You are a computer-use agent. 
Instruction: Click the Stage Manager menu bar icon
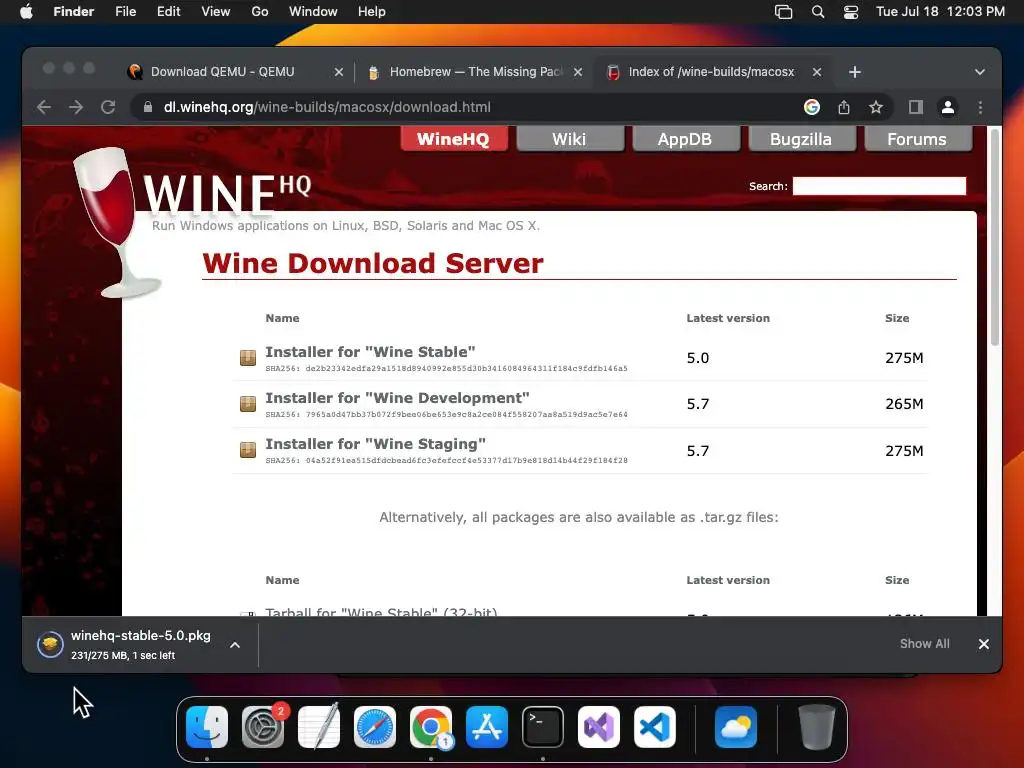(x=784, y=12)
